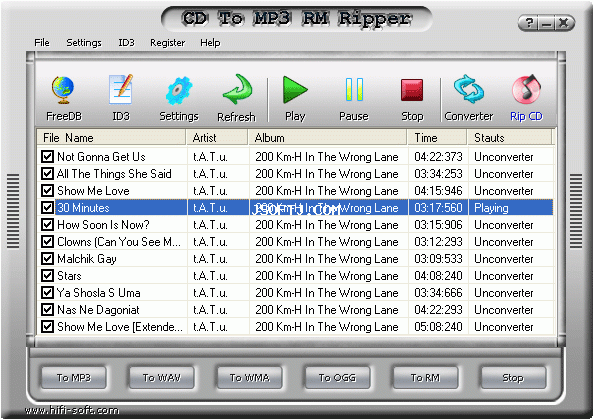Click the ID3 tag editor icon
593x419 pixels.
[121, 89]
